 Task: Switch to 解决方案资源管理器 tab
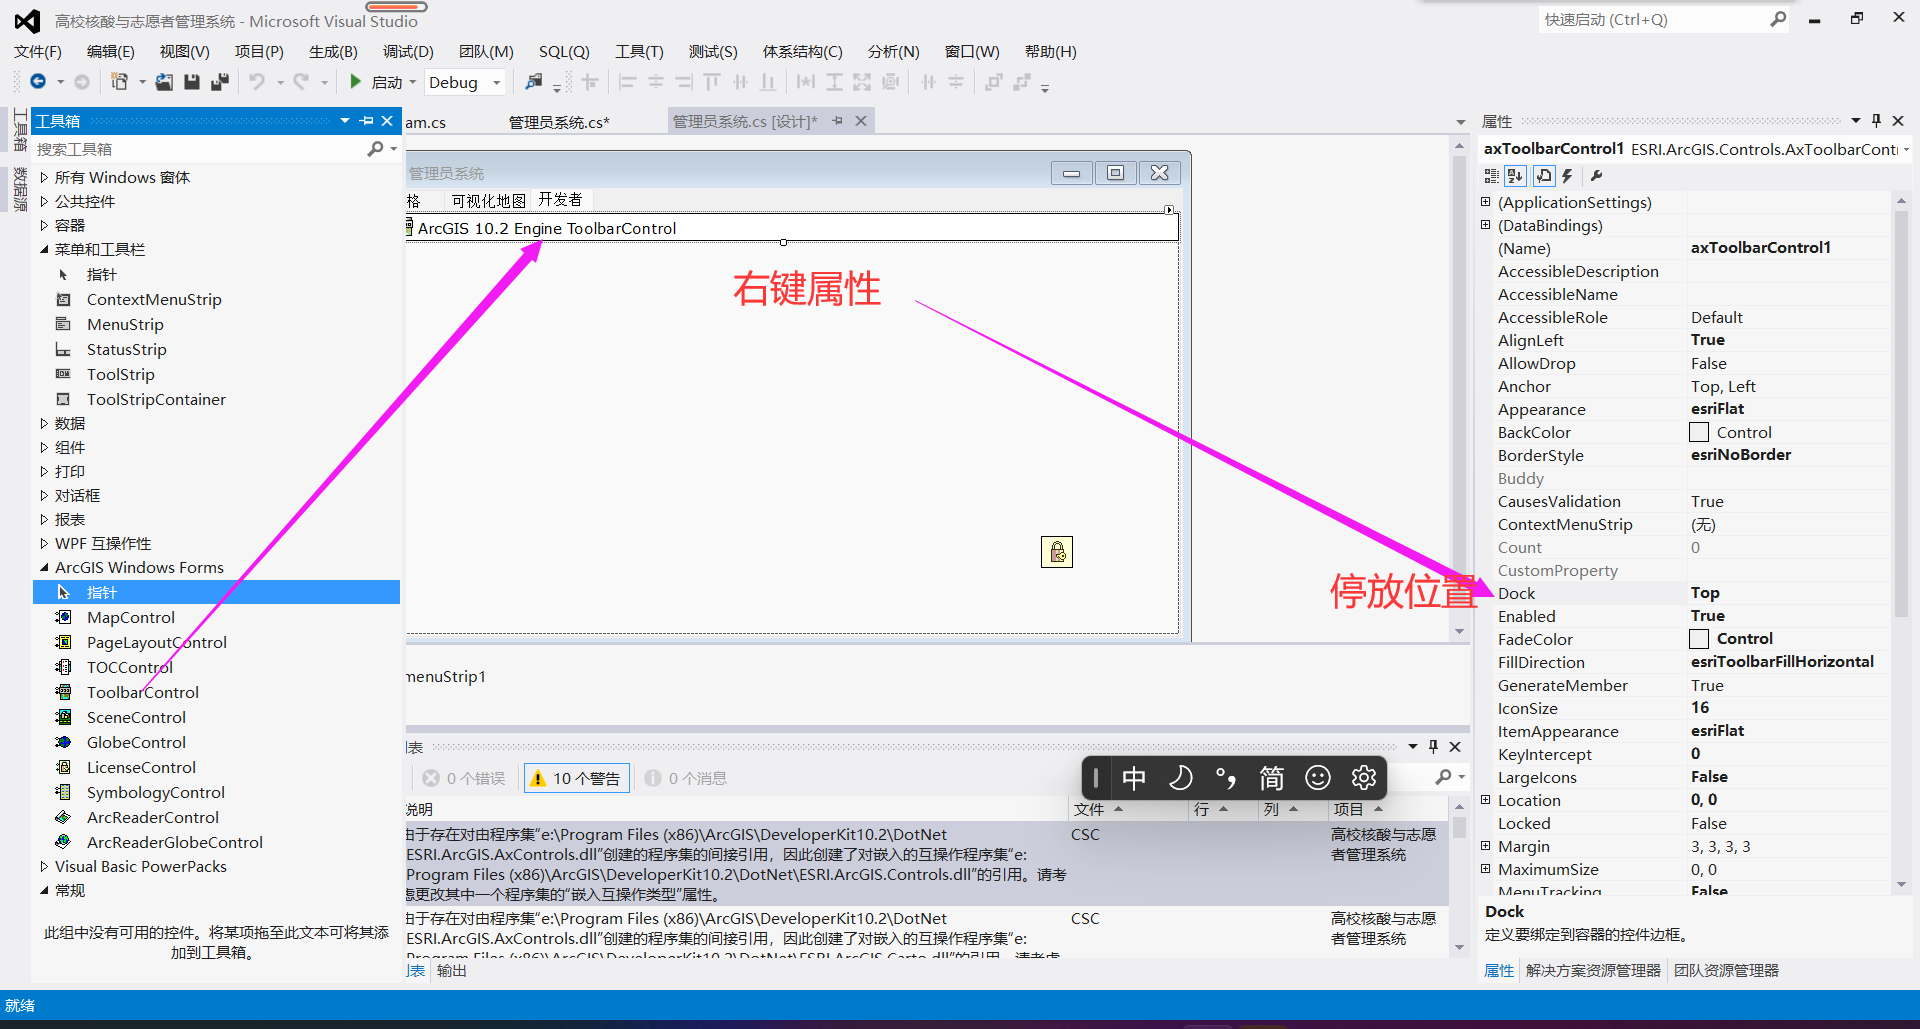pos(1593,970)
